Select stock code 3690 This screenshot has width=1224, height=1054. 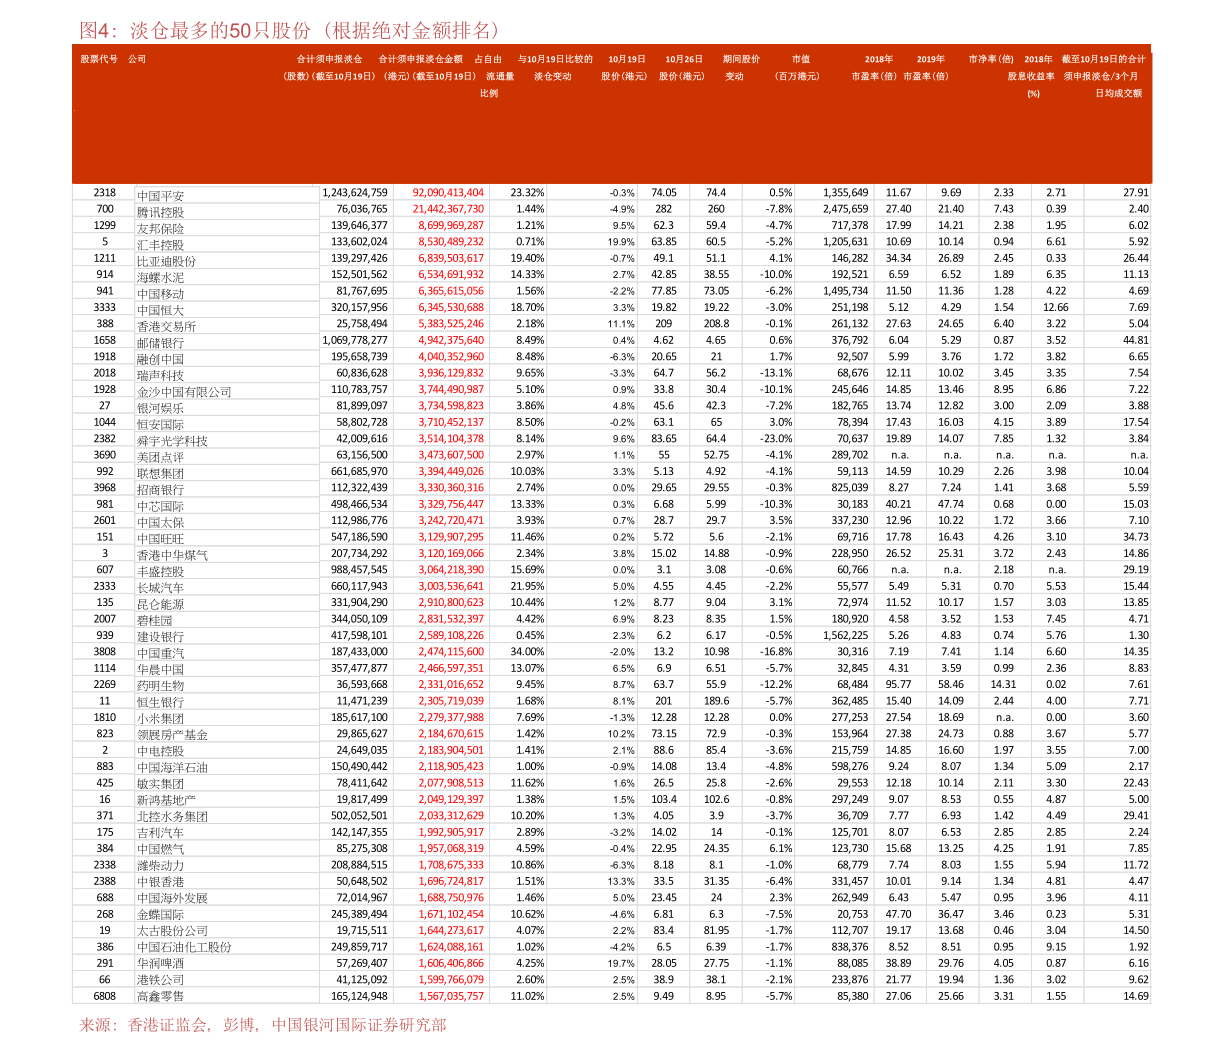pyautogui.click(x=105, y=455)
